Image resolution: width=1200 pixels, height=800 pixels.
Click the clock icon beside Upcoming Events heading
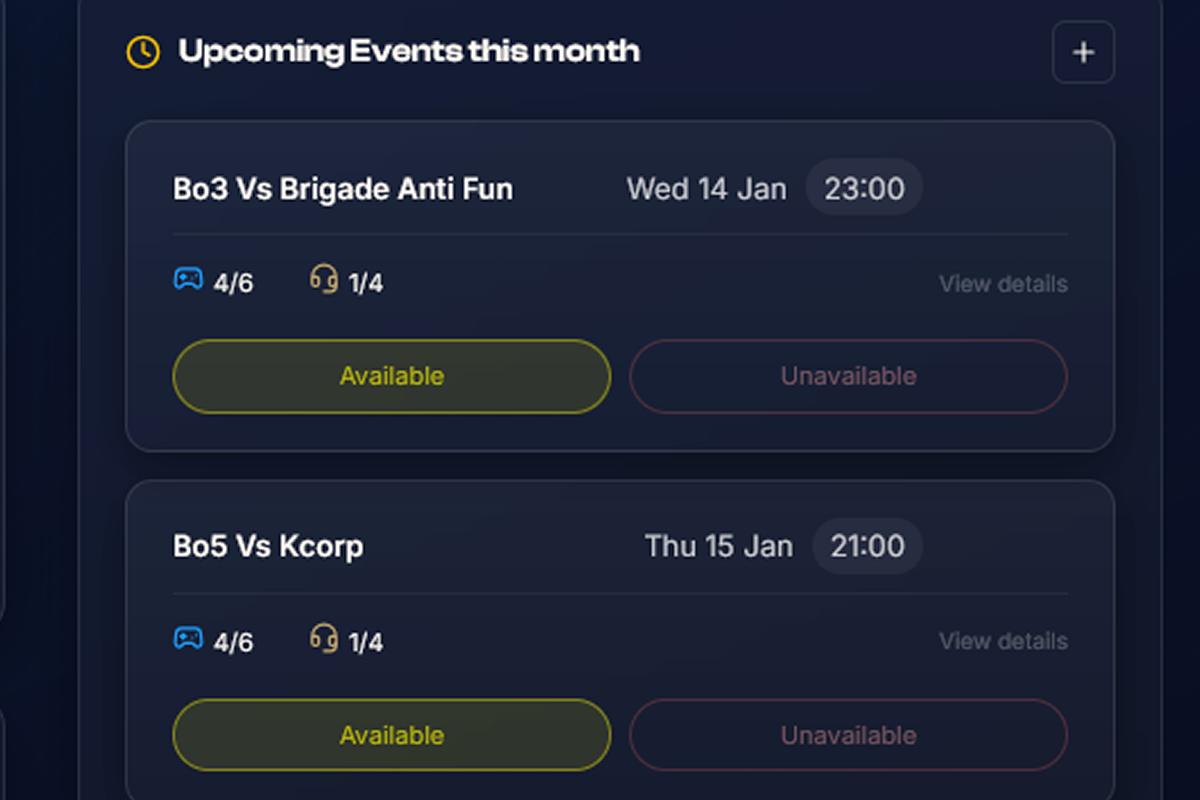point(143,51)
